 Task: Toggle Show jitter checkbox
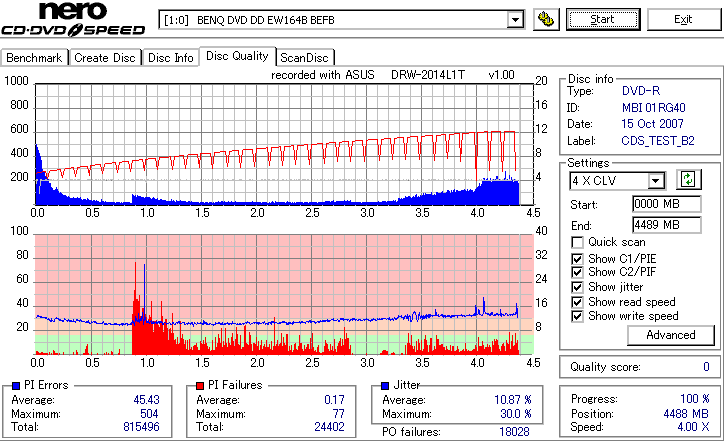(577, 287)
